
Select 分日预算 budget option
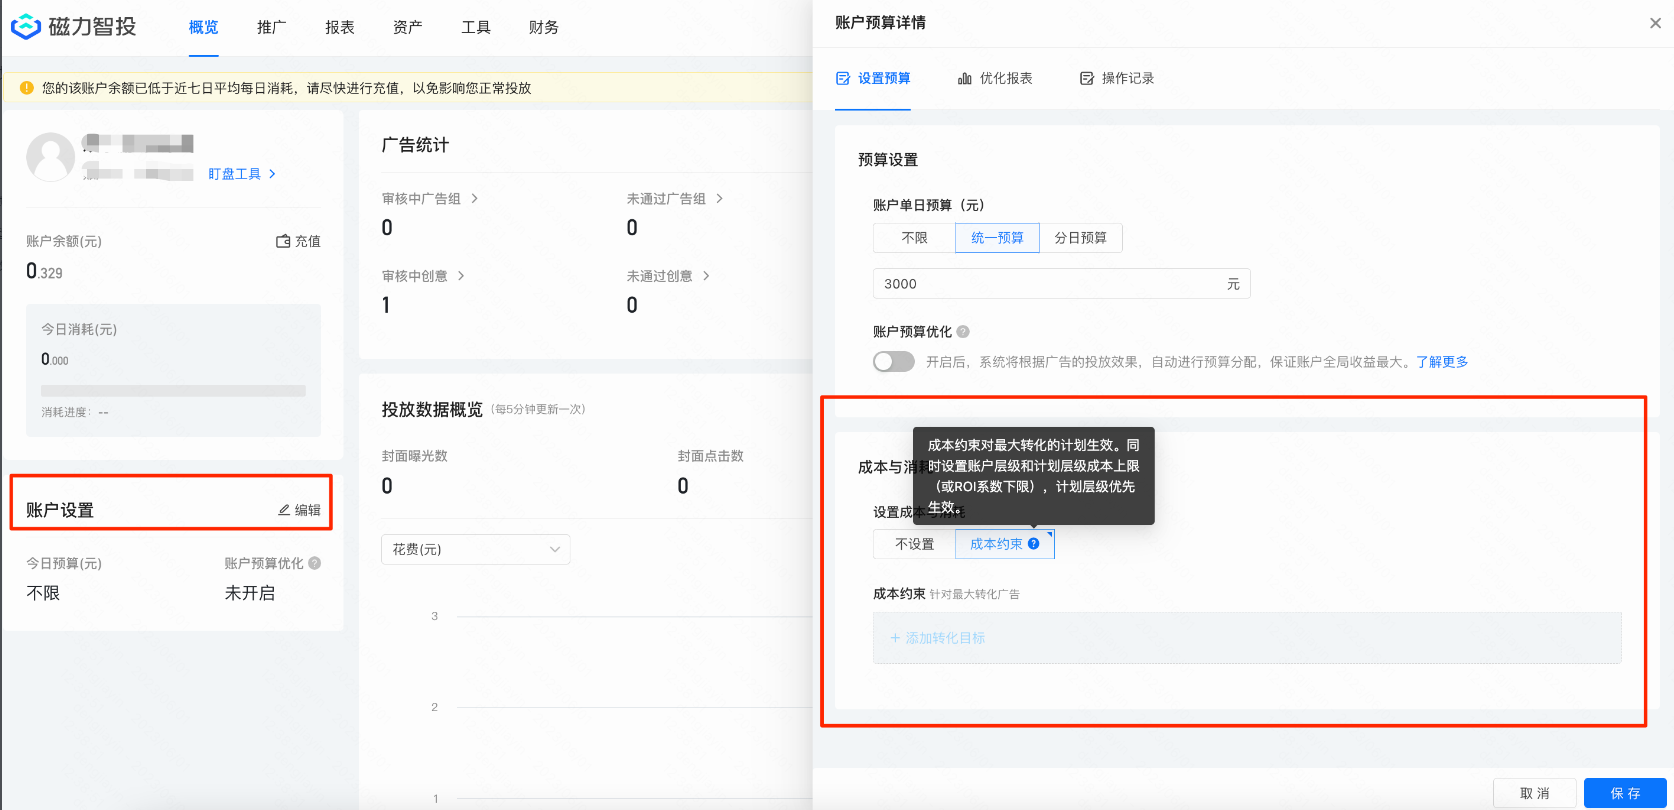click(1081, 238)
